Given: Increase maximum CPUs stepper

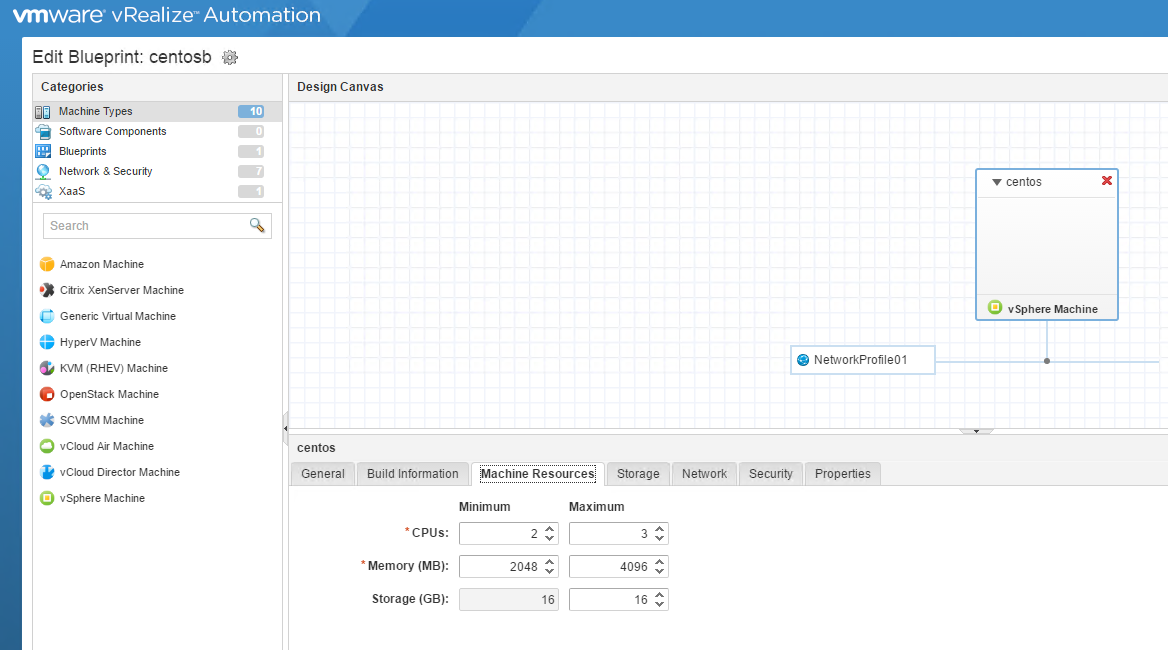Looking at the screenshot, I should click(659, 529).
